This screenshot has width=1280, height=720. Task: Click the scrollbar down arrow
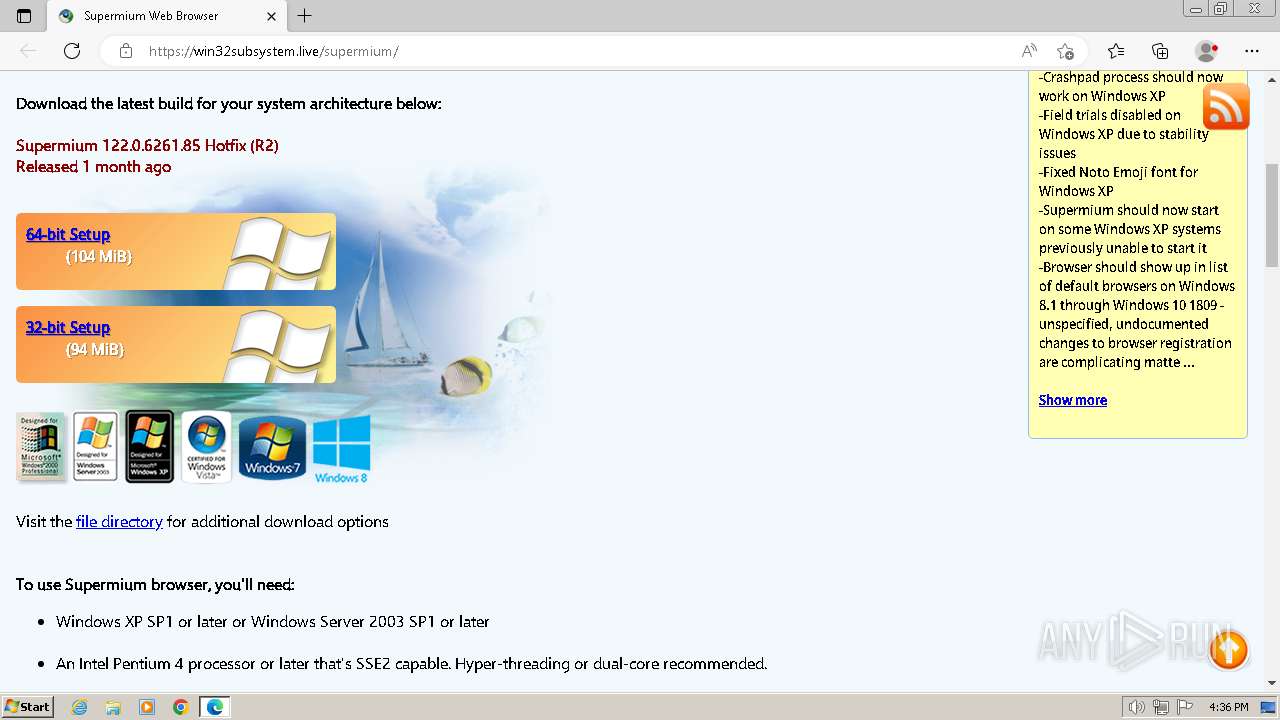click(x=1272, y=683)
